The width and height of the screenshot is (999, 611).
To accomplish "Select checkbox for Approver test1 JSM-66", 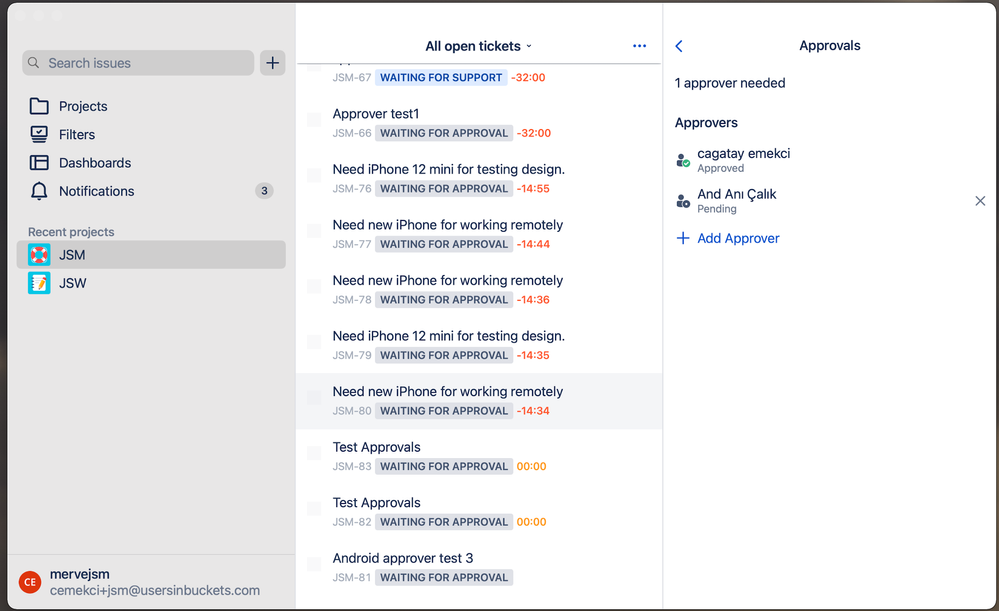I will pyautogui.click(x=314, y=120).
